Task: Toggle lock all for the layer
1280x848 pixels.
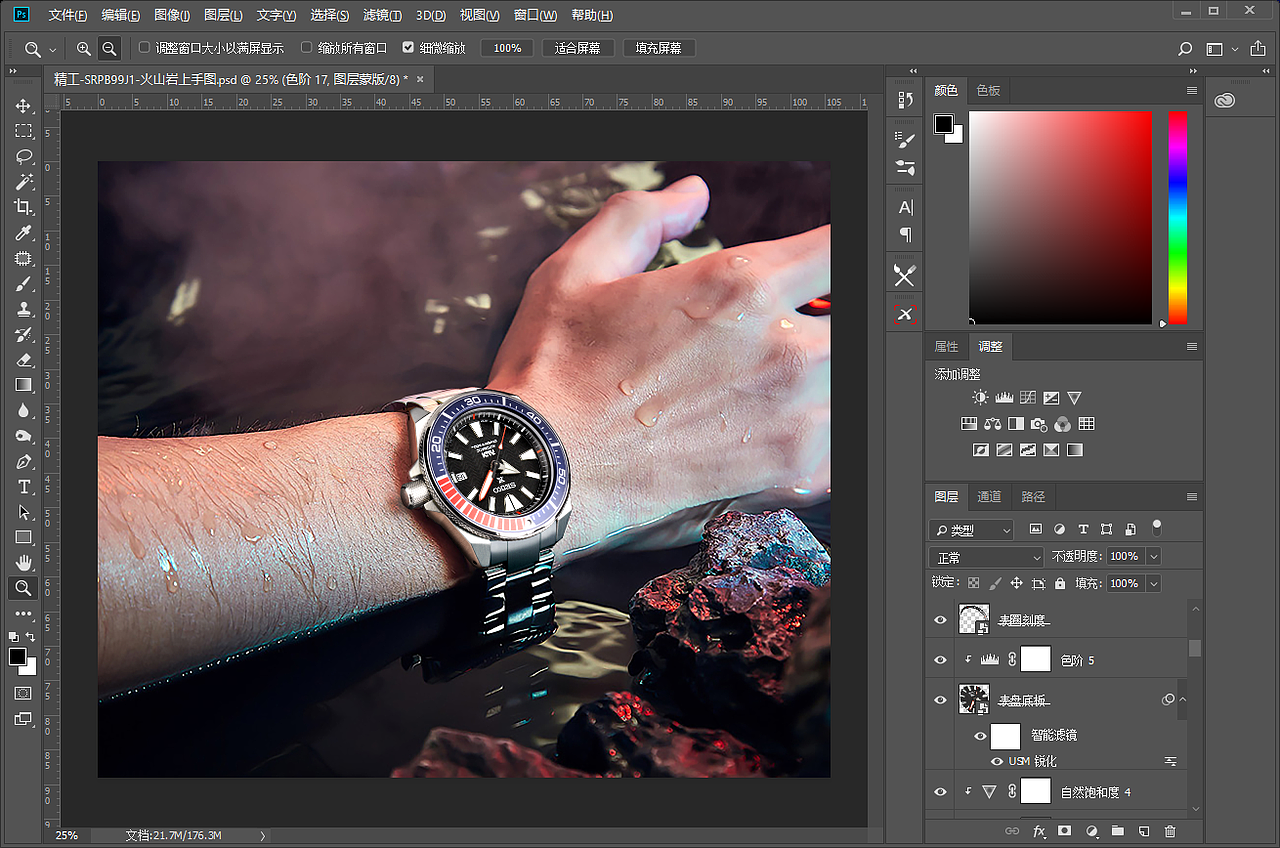Action: [x=1060, y=583]
